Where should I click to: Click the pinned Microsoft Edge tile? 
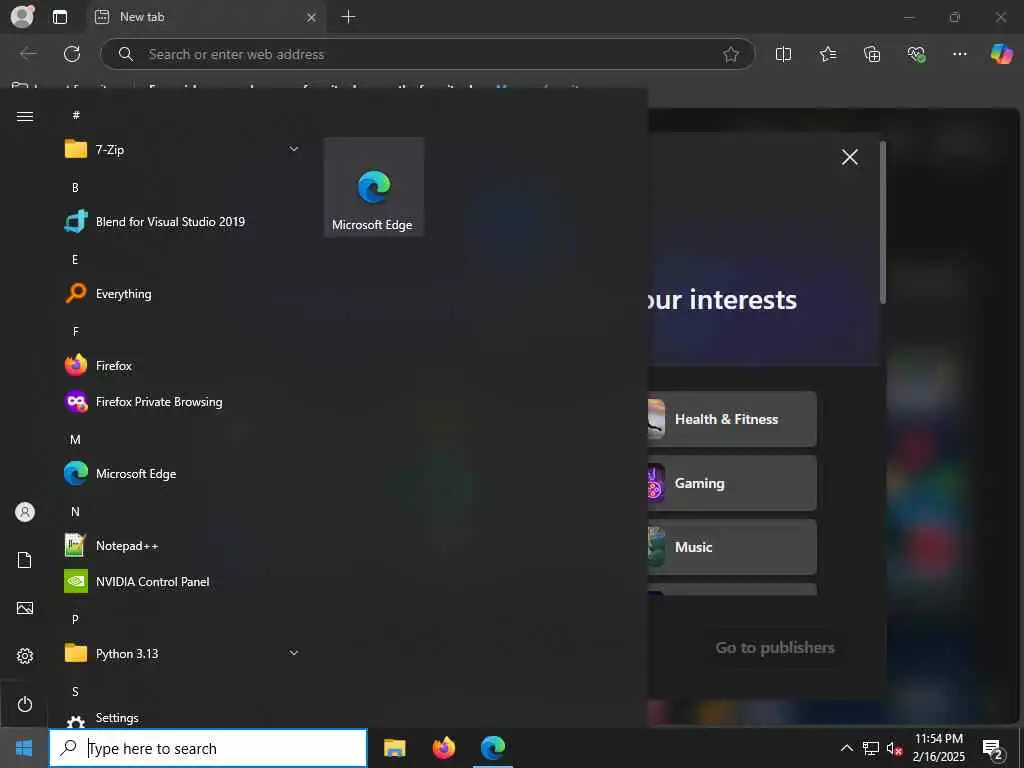[374, 187]
